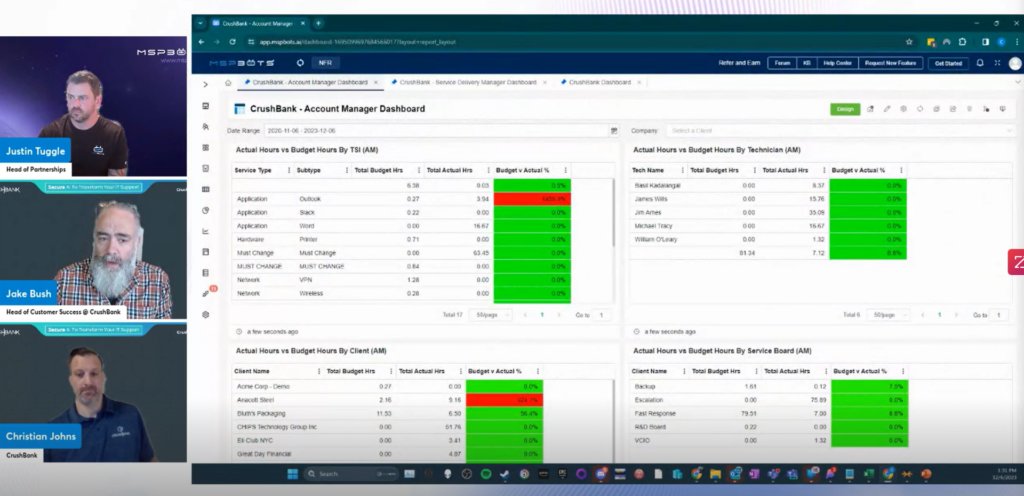
Task: Click the browser address bar URL
Action: pyautogui.click(x=357, y=42)
